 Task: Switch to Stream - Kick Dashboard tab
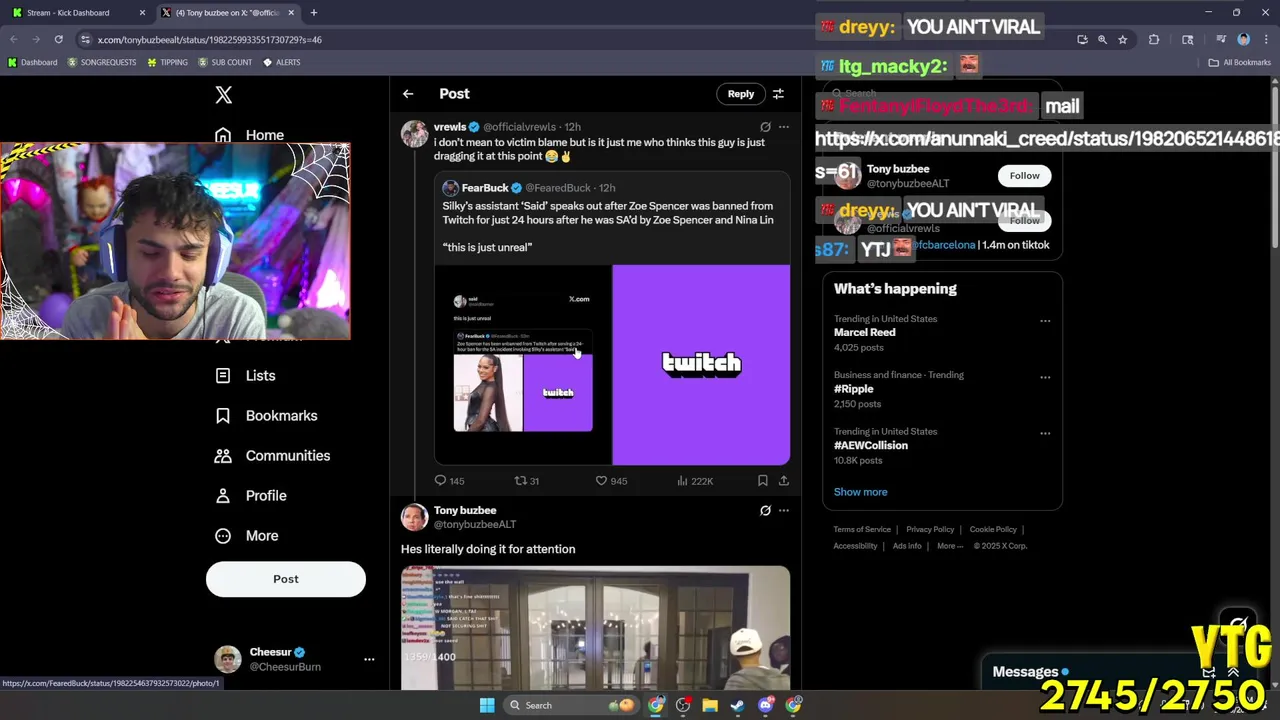point(78,13)
